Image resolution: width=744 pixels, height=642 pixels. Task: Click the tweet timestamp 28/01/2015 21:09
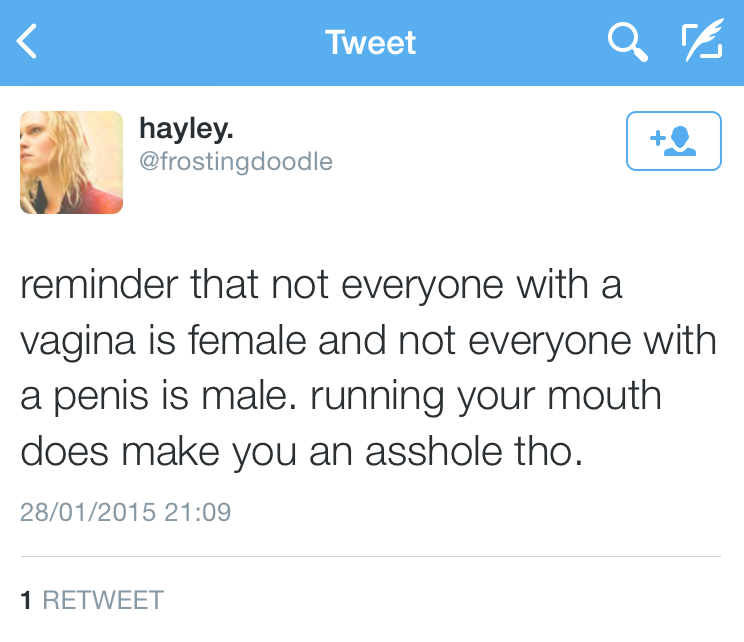[x=125, y=513]
